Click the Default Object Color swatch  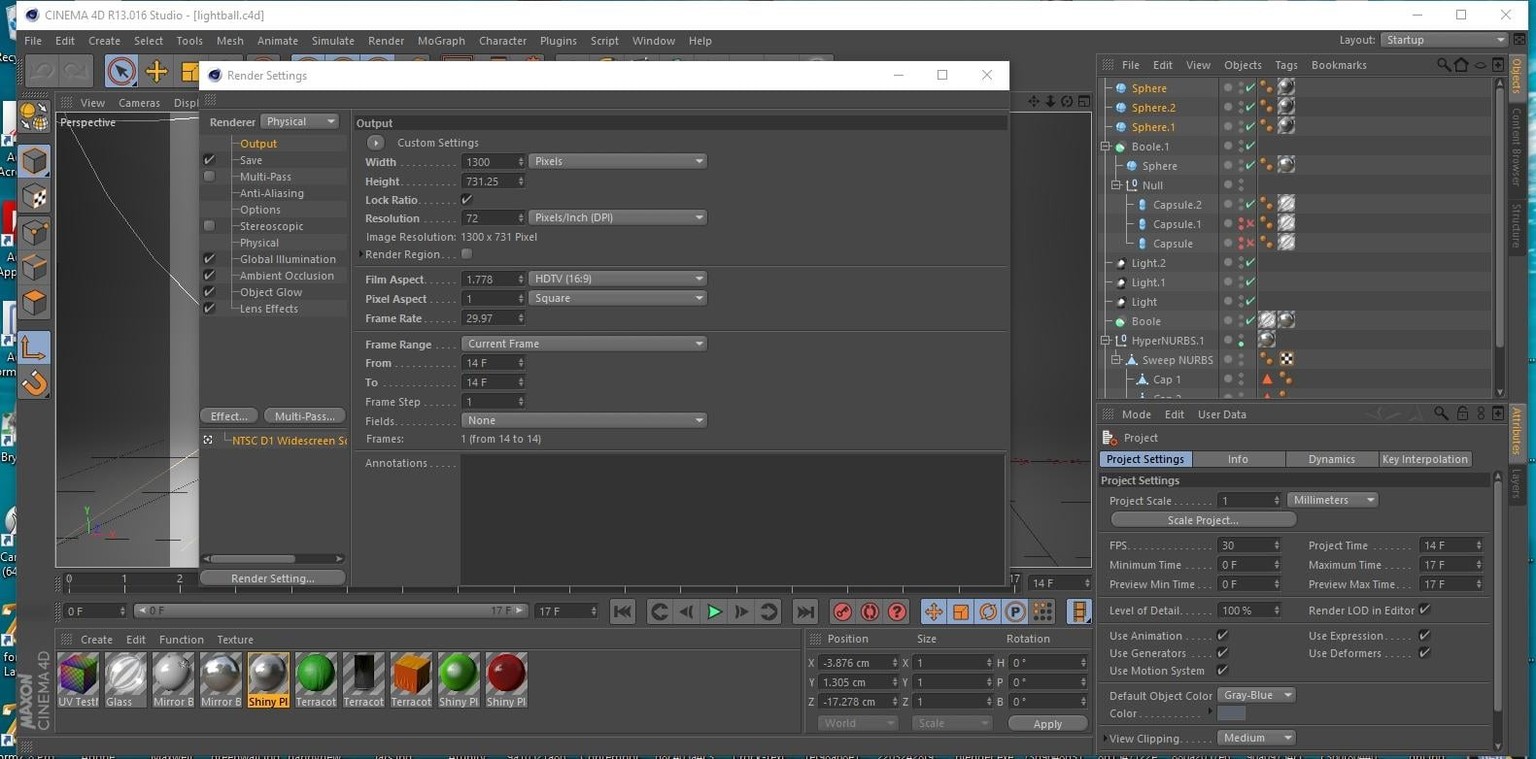click(1231, 713)
